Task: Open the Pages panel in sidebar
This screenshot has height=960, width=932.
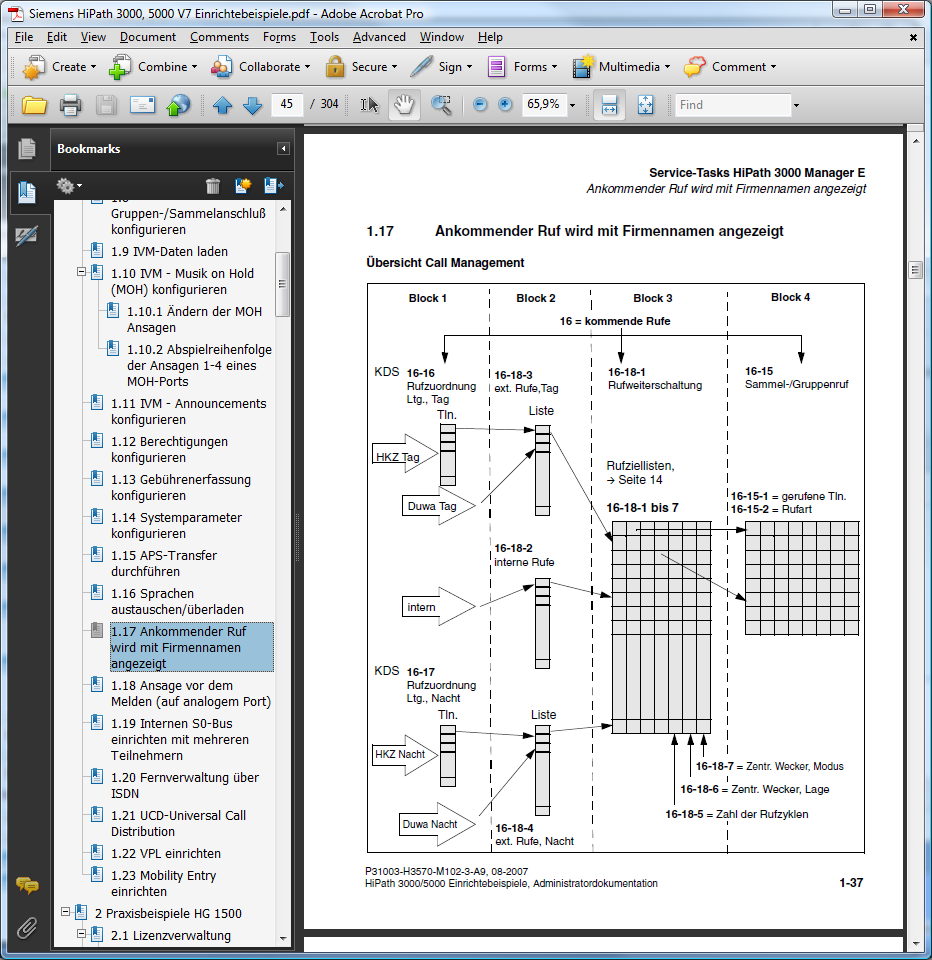Action: [26, 149]
